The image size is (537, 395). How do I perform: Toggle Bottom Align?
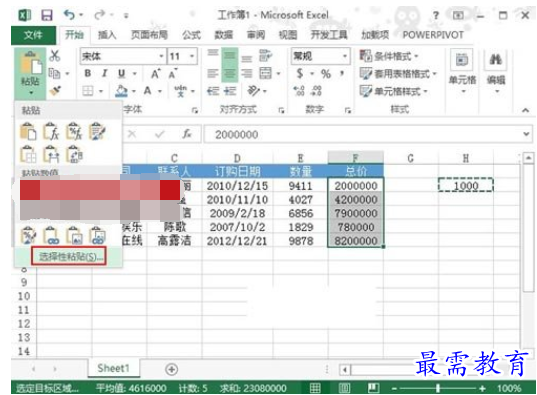247,59
